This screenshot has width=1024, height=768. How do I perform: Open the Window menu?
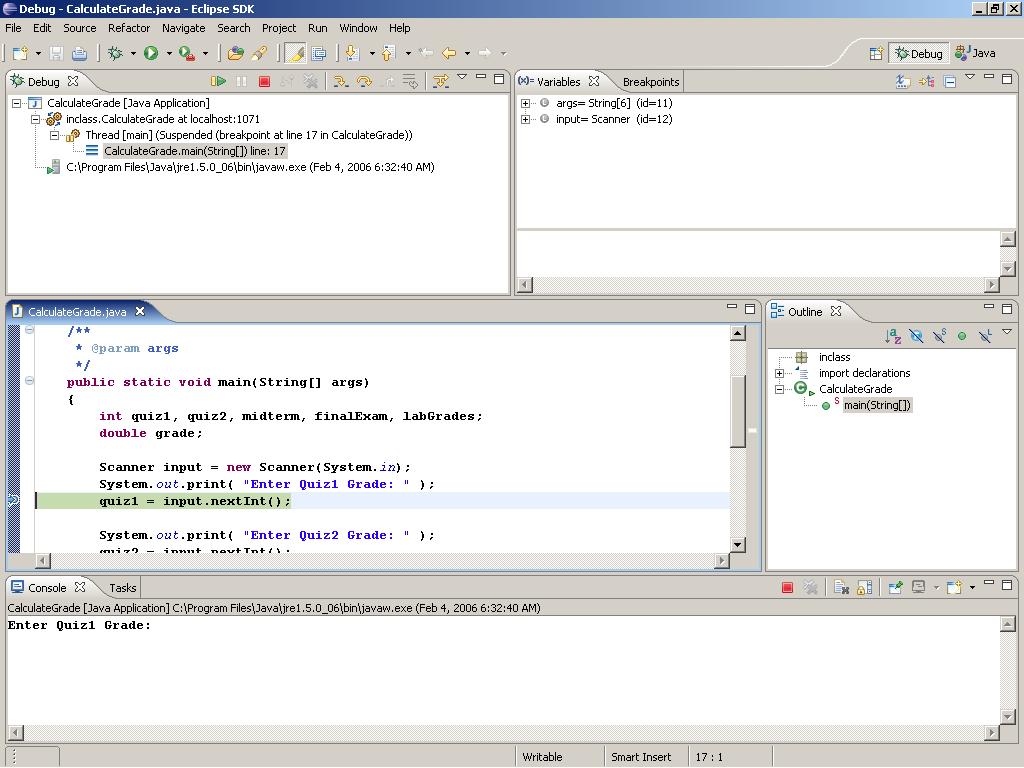(x=358, y=28)
